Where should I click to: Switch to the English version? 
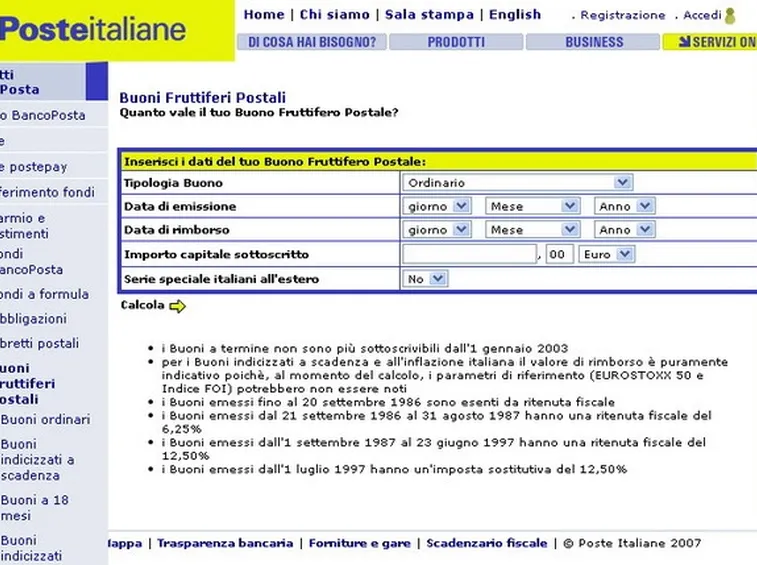pyautogui.click(x=515, y=14)
